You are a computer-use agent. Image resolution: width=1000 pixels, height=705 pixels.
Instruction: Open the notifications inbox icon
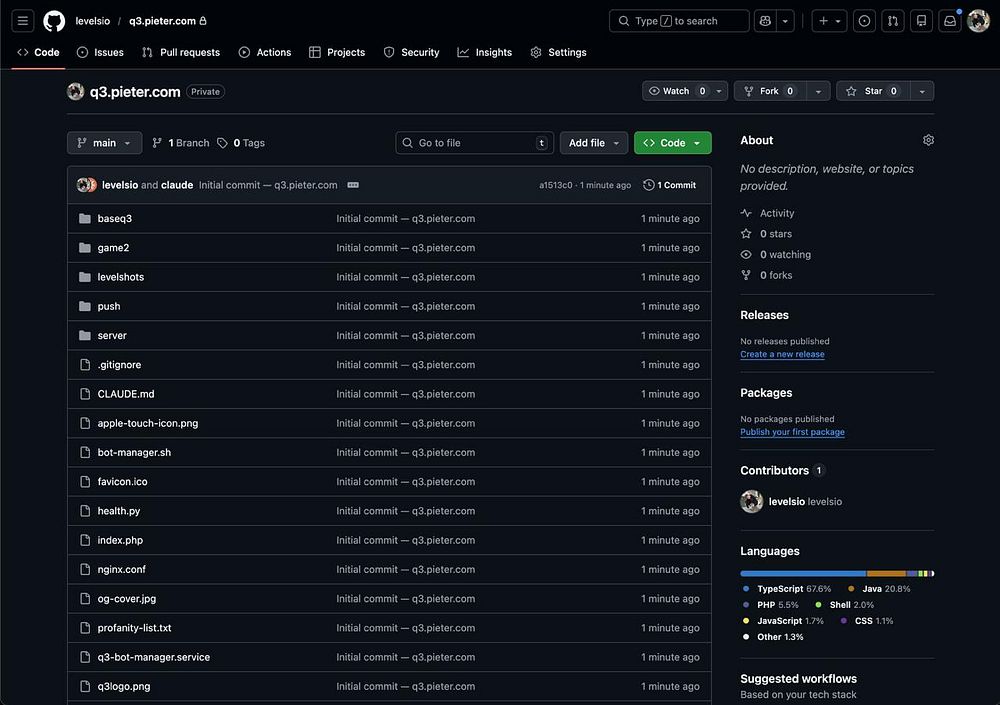950,21
